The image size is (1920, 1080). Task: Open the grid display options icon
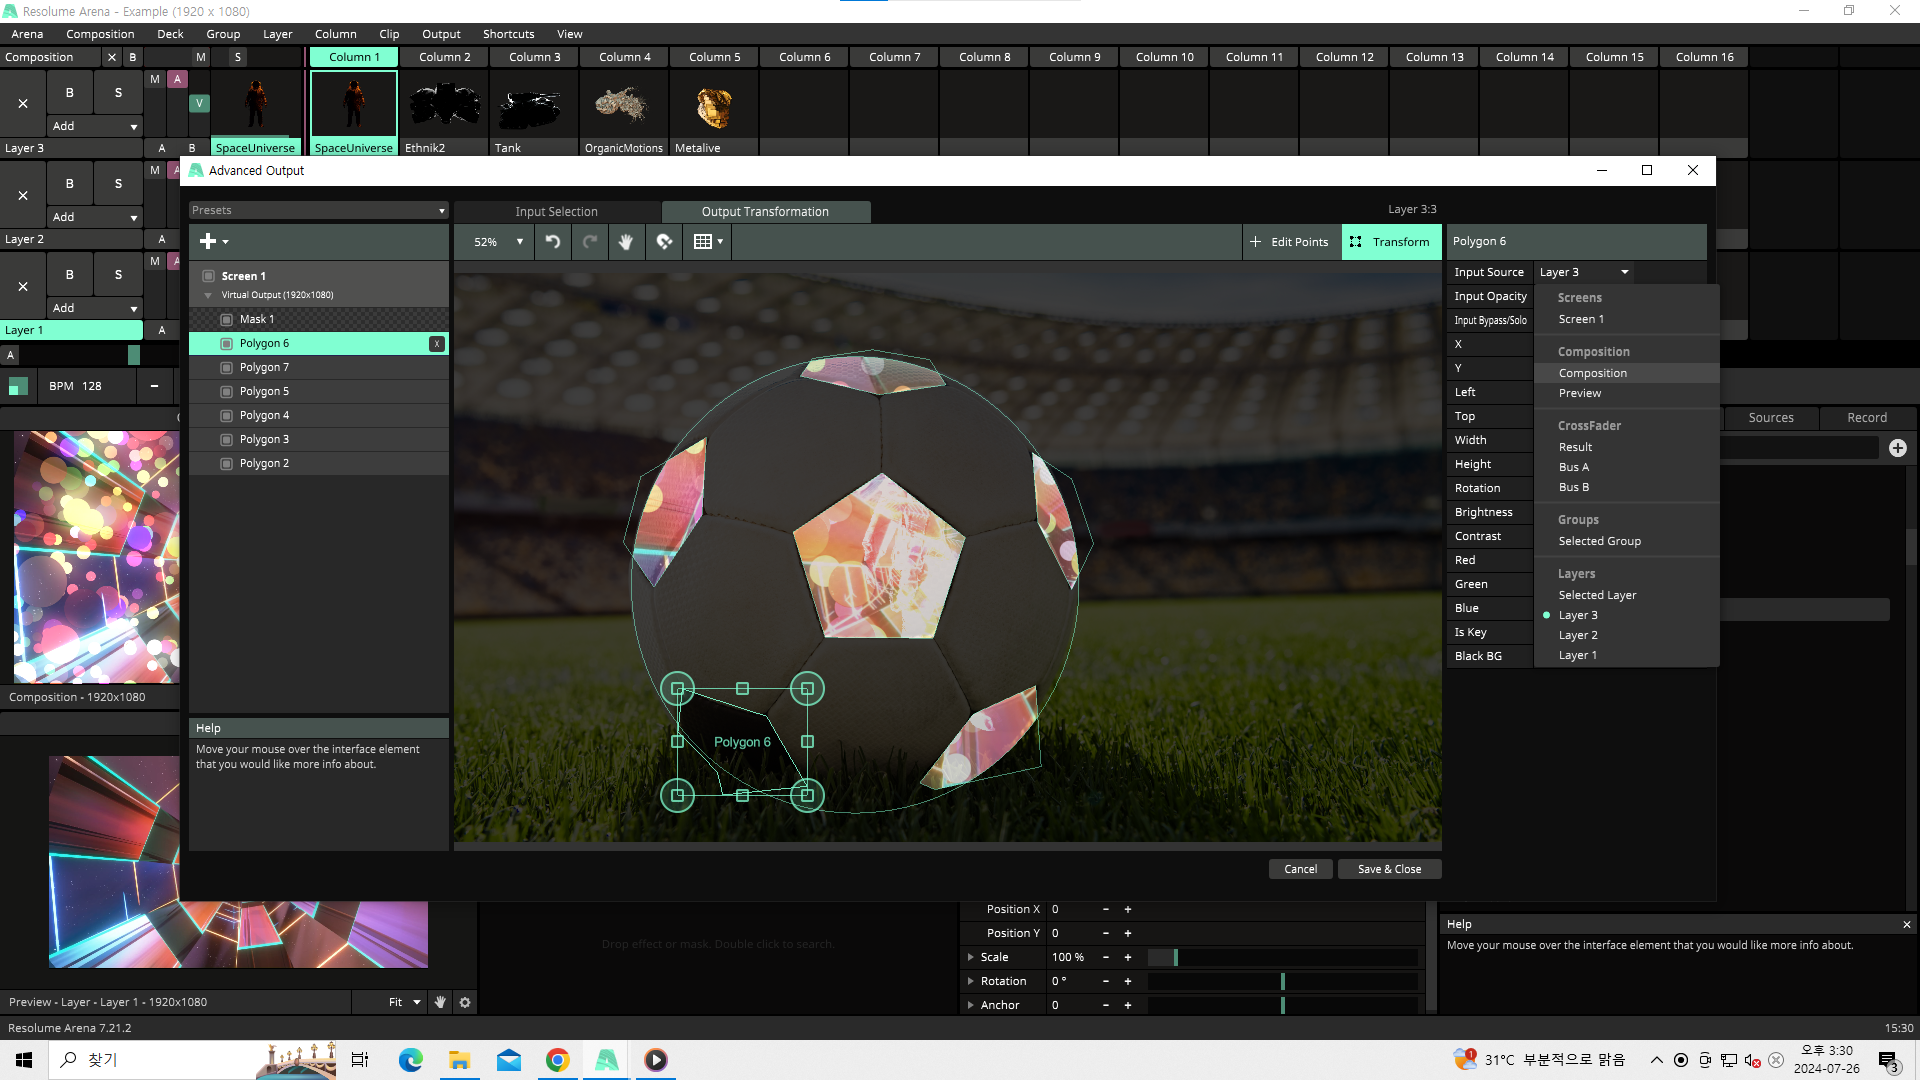[707, 242]
